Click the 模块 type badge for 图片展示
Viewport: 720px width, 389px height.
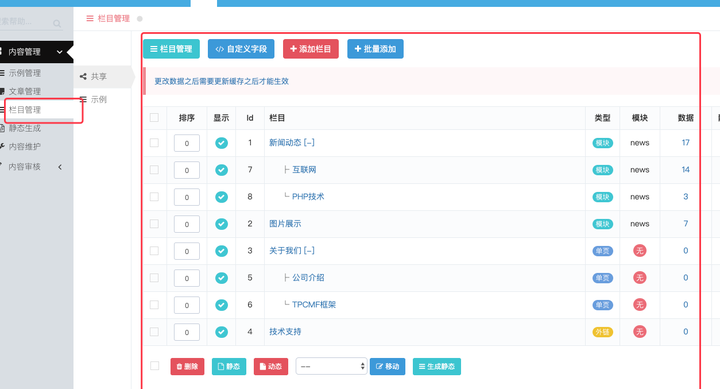click(602, 224)
